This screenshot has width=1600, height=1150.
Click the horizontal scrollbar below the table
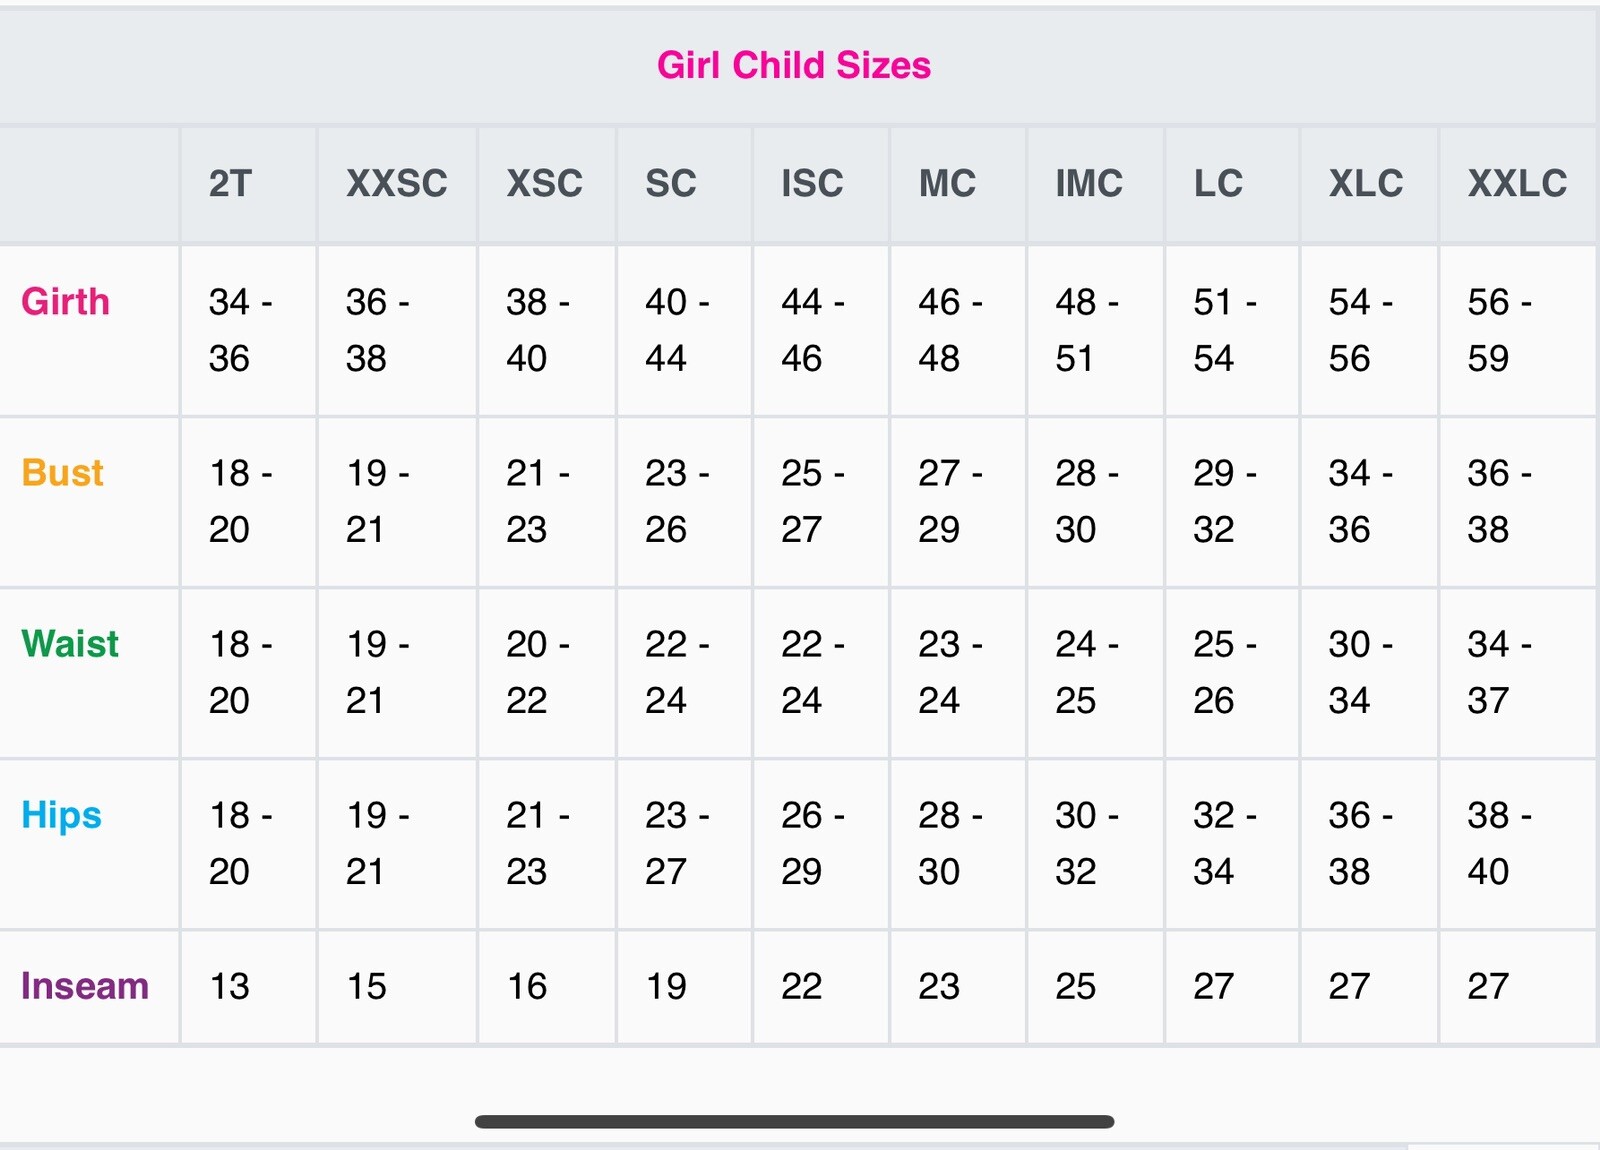tap(794, 1122)
